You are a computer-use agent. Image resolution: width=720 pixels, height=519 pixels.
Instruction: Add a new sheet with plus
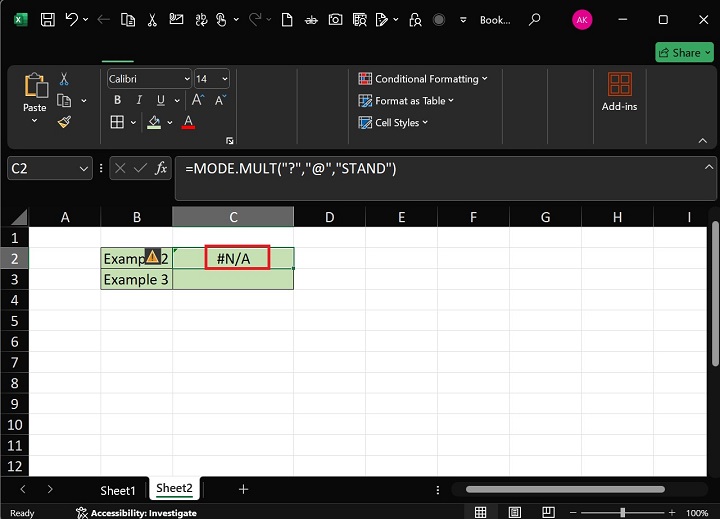(x=243, y=490)
